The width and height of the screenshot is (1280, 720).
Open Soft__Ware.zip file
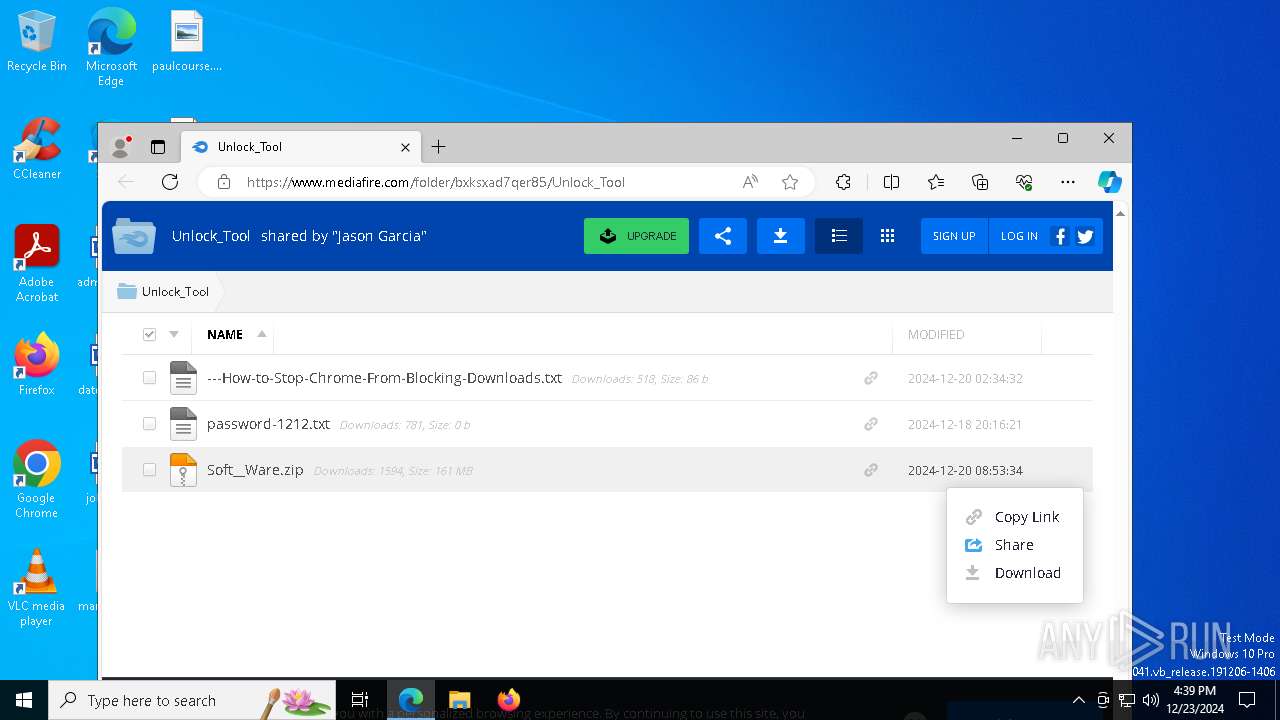click(255, 470)
